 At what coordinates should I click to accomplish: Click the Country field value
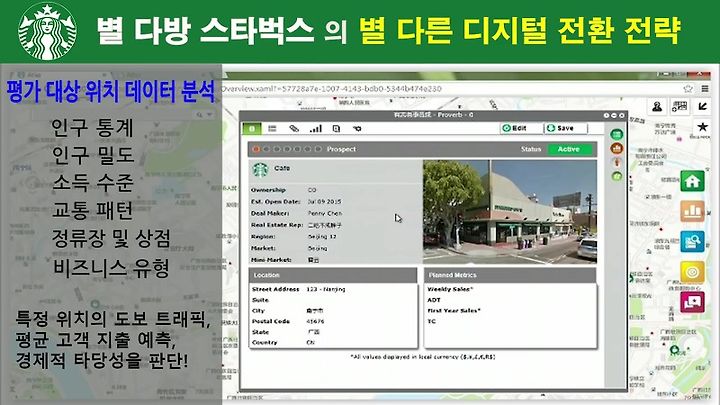point(310,343)
